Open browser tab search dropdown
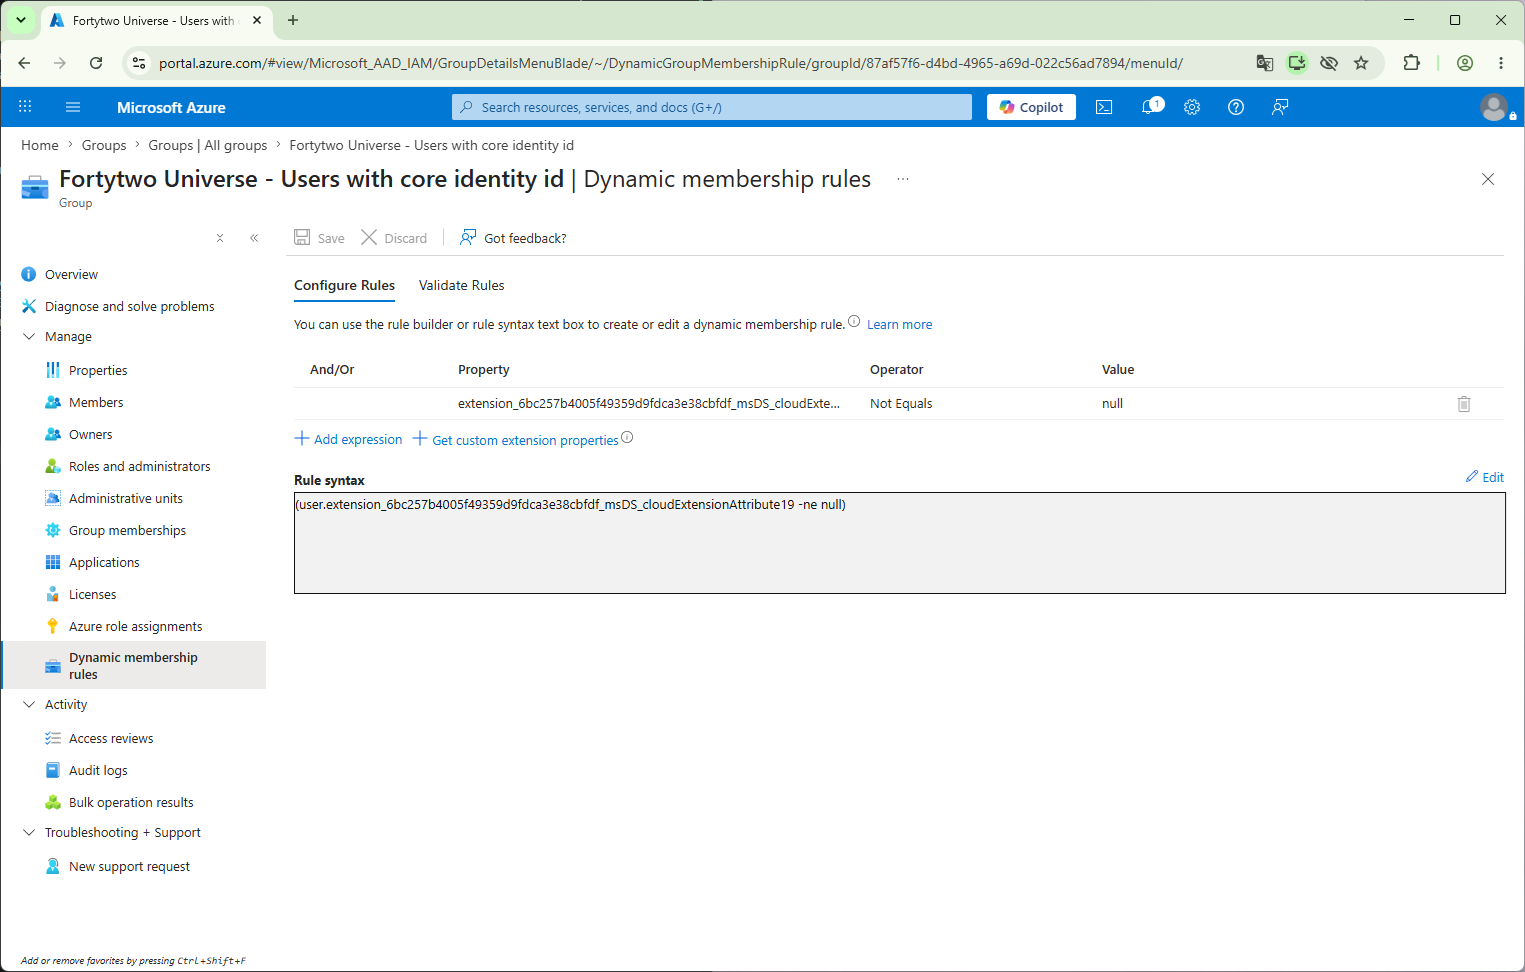This screenshot has width=1525, height=972. pyautogui.click(x=21, y=20)
